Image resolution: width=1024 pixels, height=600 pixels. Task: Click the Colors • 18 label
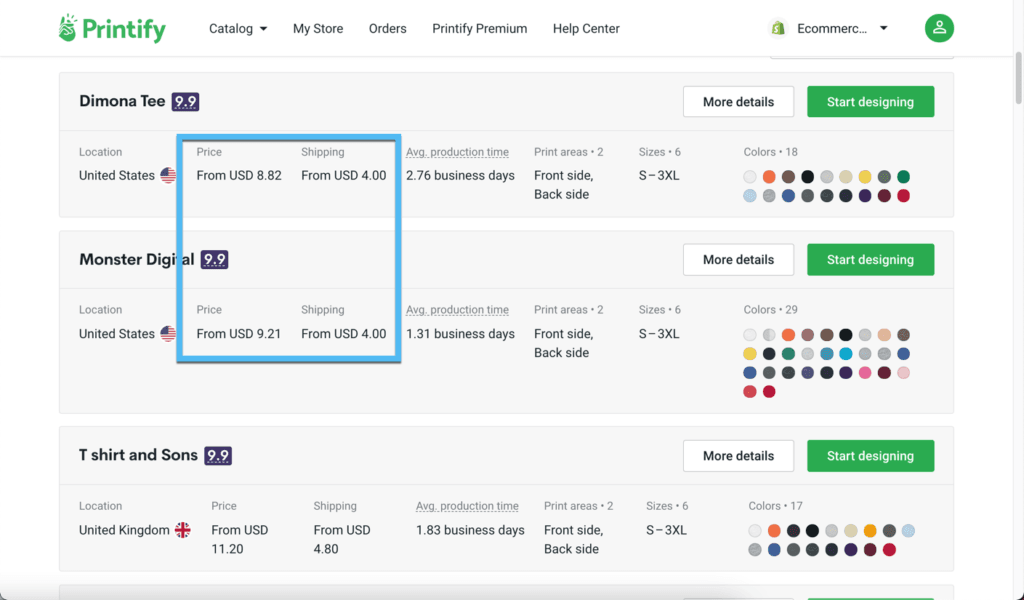click(x=771, y=152)
